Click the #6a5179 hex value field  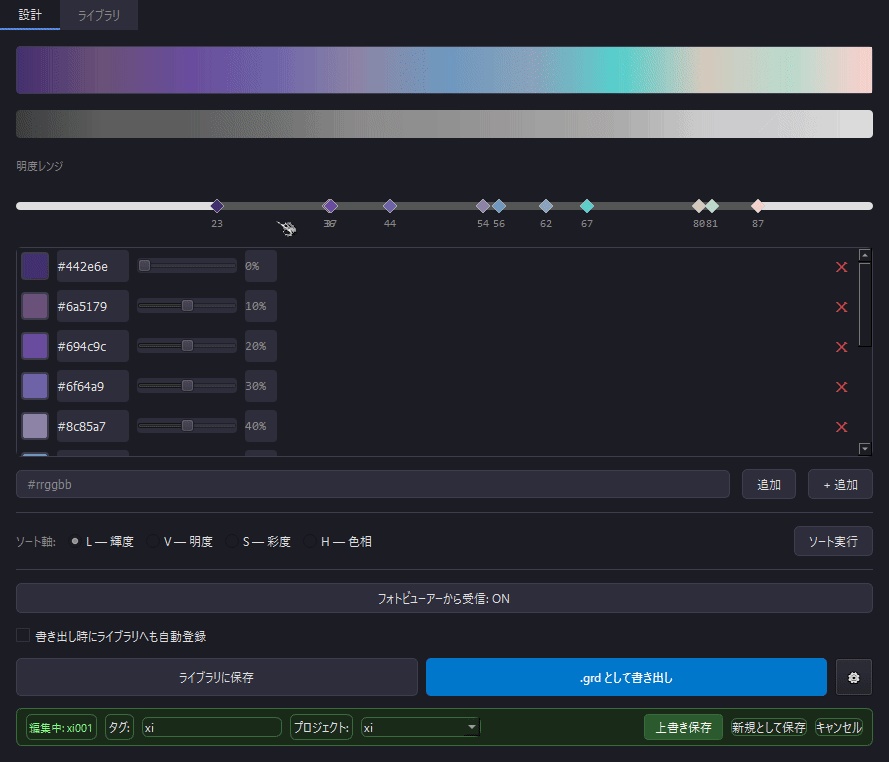click(x=92, y=306)
